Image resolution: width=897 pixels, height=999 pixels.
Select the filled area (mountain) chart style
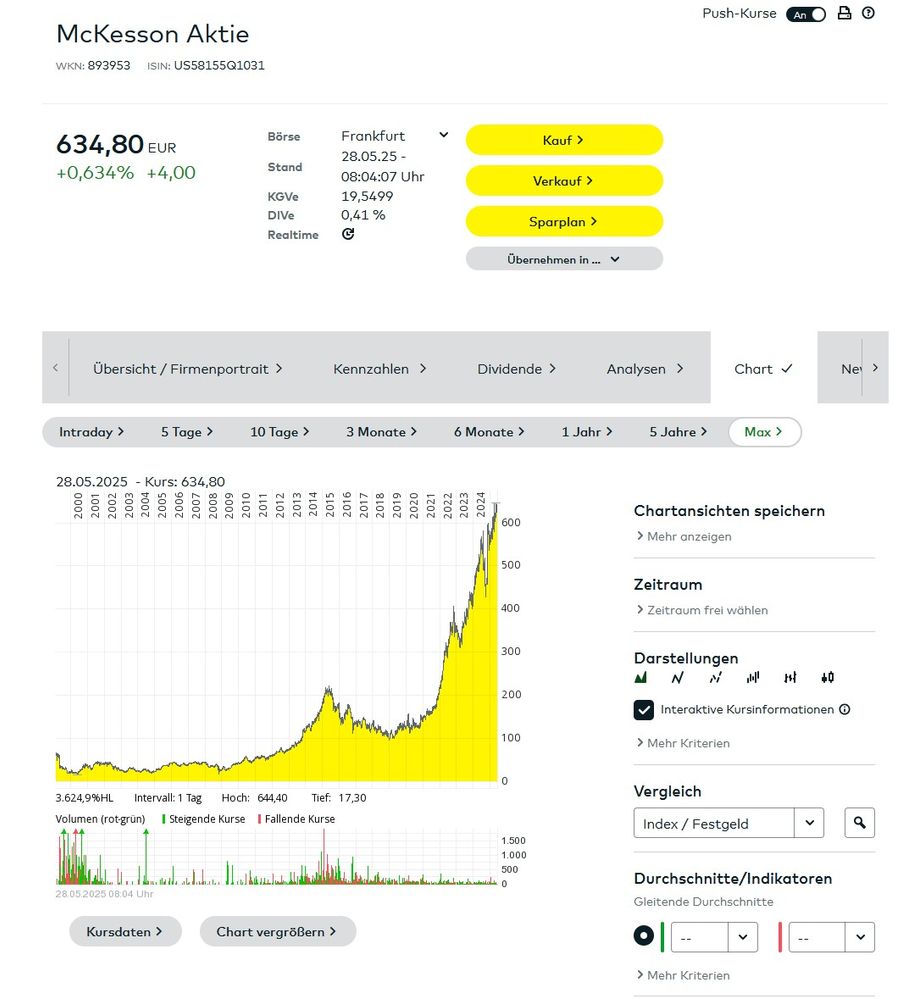click(641, 677)
